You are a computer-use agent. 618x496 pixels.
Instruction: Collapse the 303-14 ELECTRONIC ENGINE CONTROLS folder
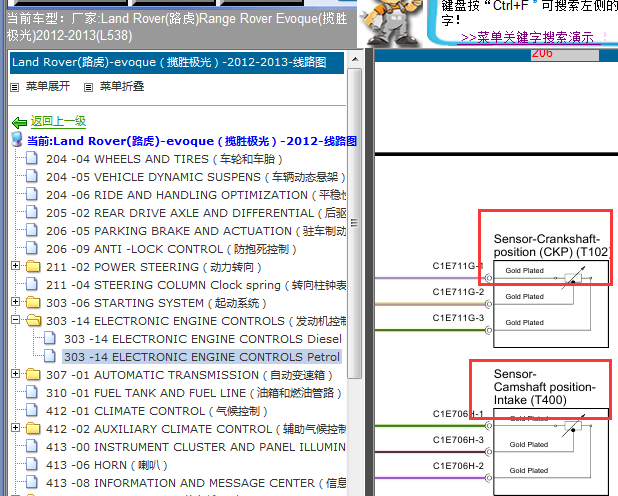[15, 320]
